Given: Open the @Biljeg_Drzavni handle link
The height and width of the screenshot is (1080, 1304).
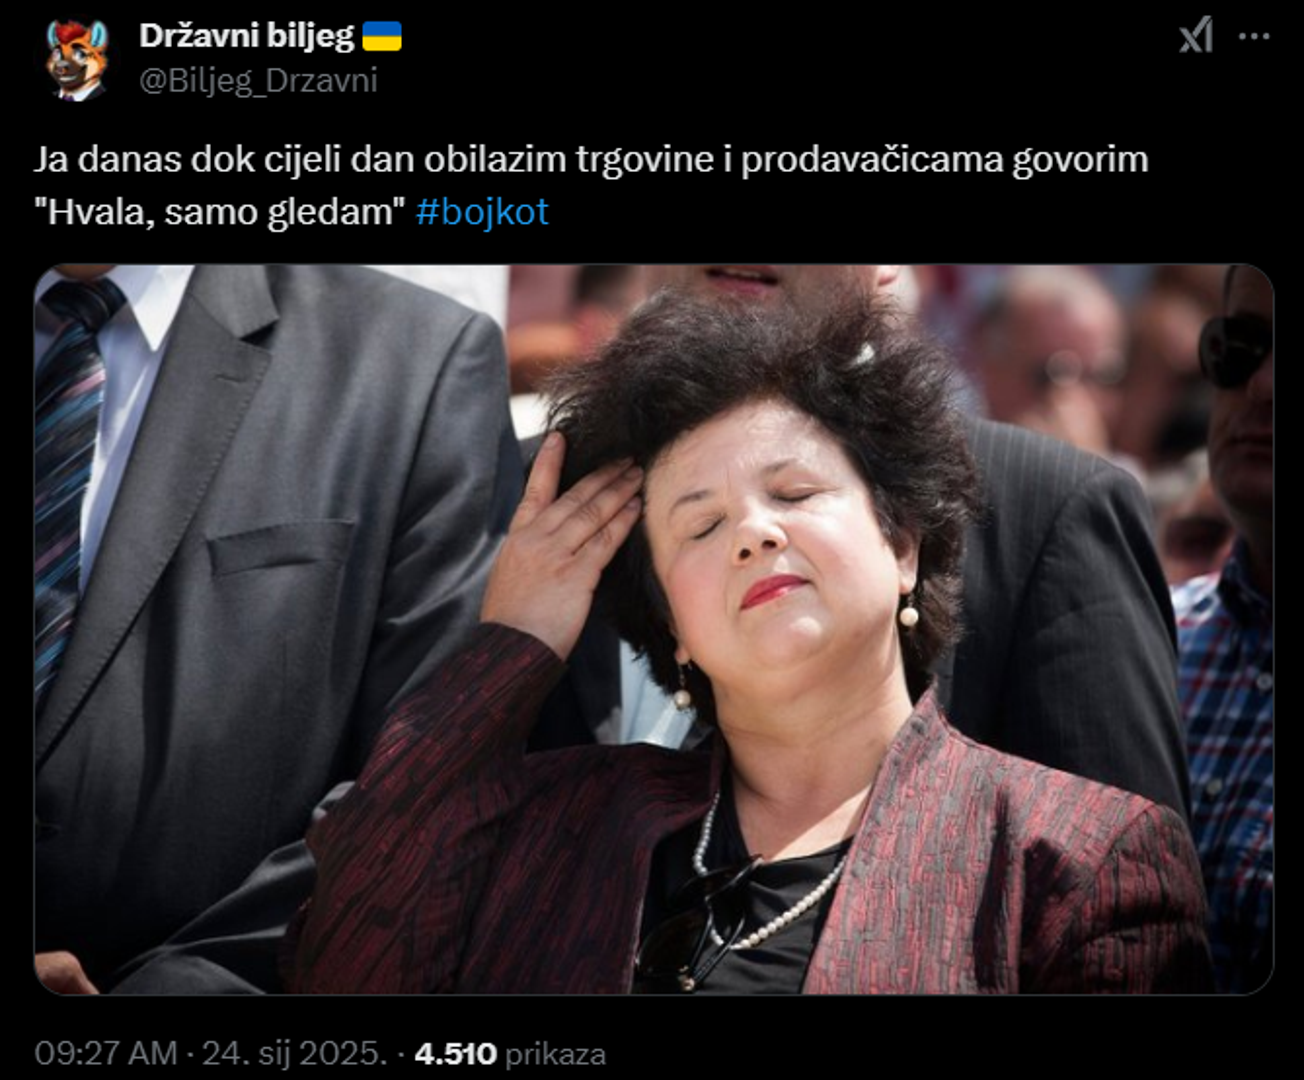Looking at the screenshot, I should [258, 80].
